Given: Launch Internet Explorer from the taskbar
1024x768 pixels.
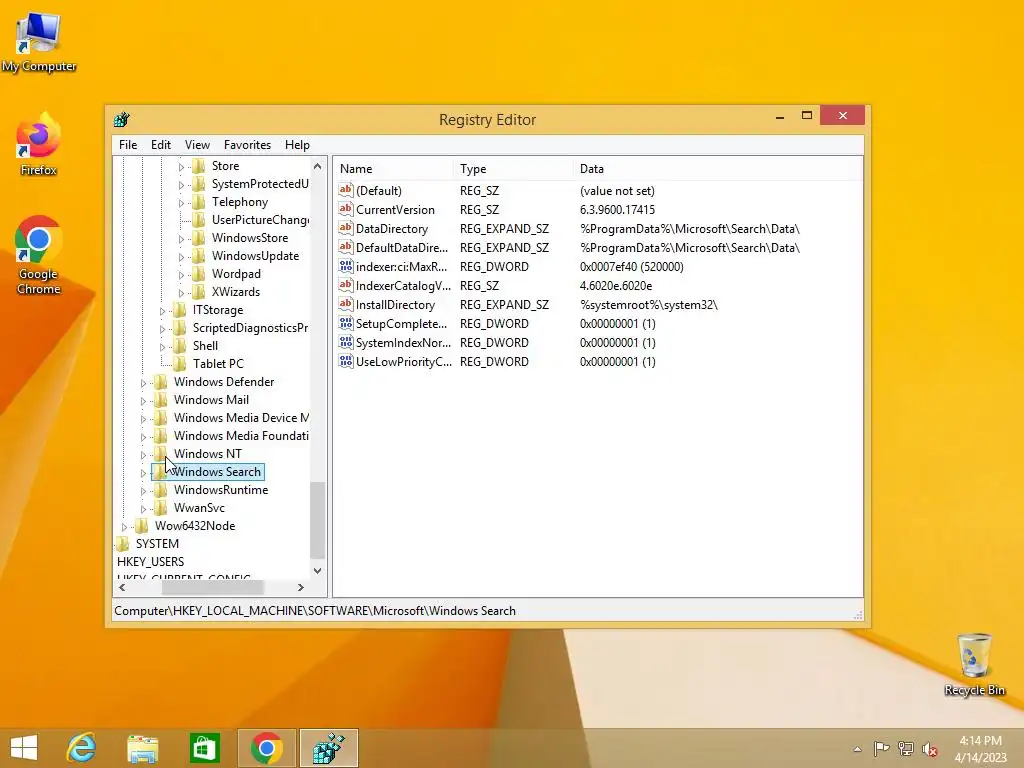Looking at the screenshot, I should coord(82,748).
